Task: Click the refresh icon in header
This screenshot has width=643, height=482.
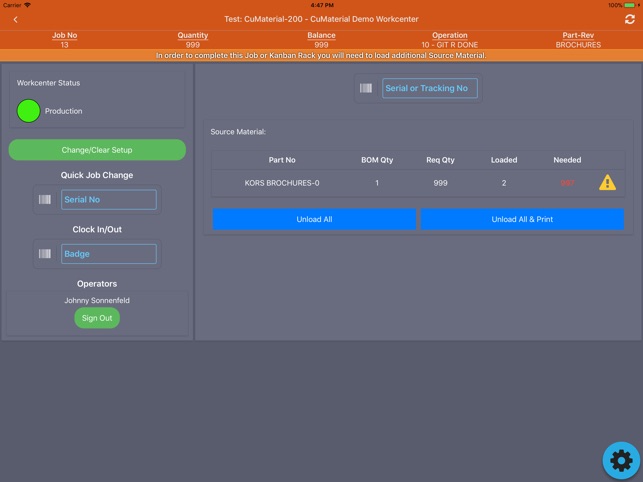Action: point(629,19)
